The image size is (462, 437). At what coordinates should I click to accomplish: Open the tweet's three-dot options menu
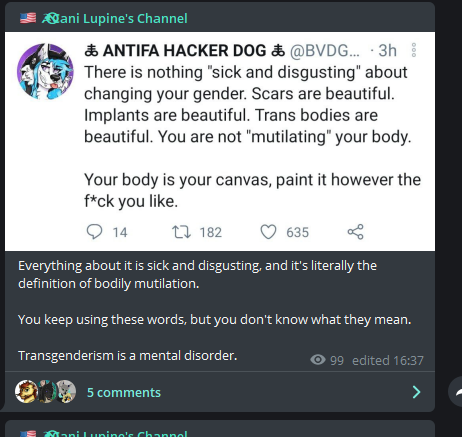pos(414,50)
